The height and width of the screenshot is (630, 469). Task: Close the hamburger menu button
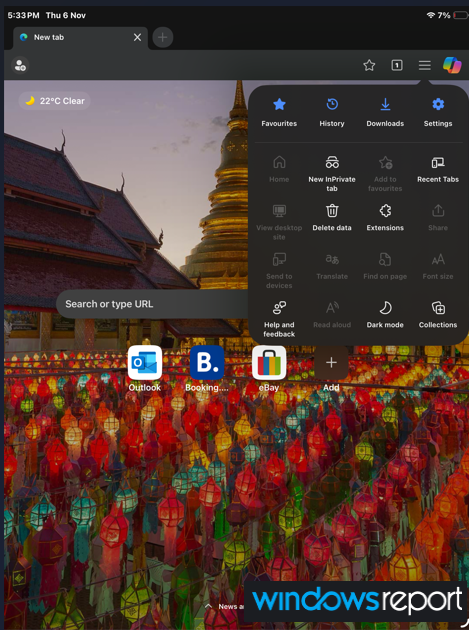point(424,65)
